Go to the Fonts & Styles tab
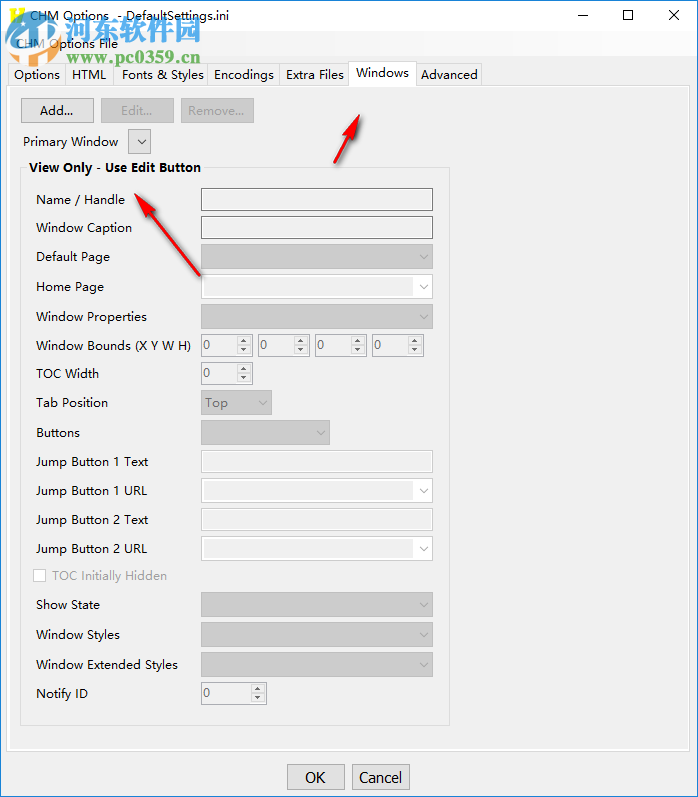 [x=163, y=75]
